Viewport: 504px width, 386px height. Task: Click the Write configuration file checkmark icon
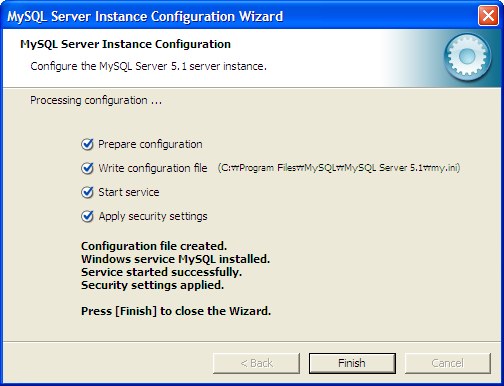(x=87, y=168)
